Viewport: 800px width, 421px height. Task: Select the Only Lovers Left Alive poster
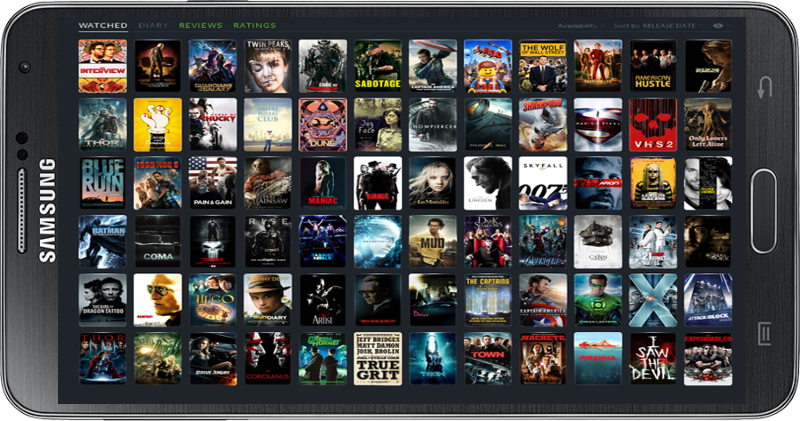[x=708, y=125]
